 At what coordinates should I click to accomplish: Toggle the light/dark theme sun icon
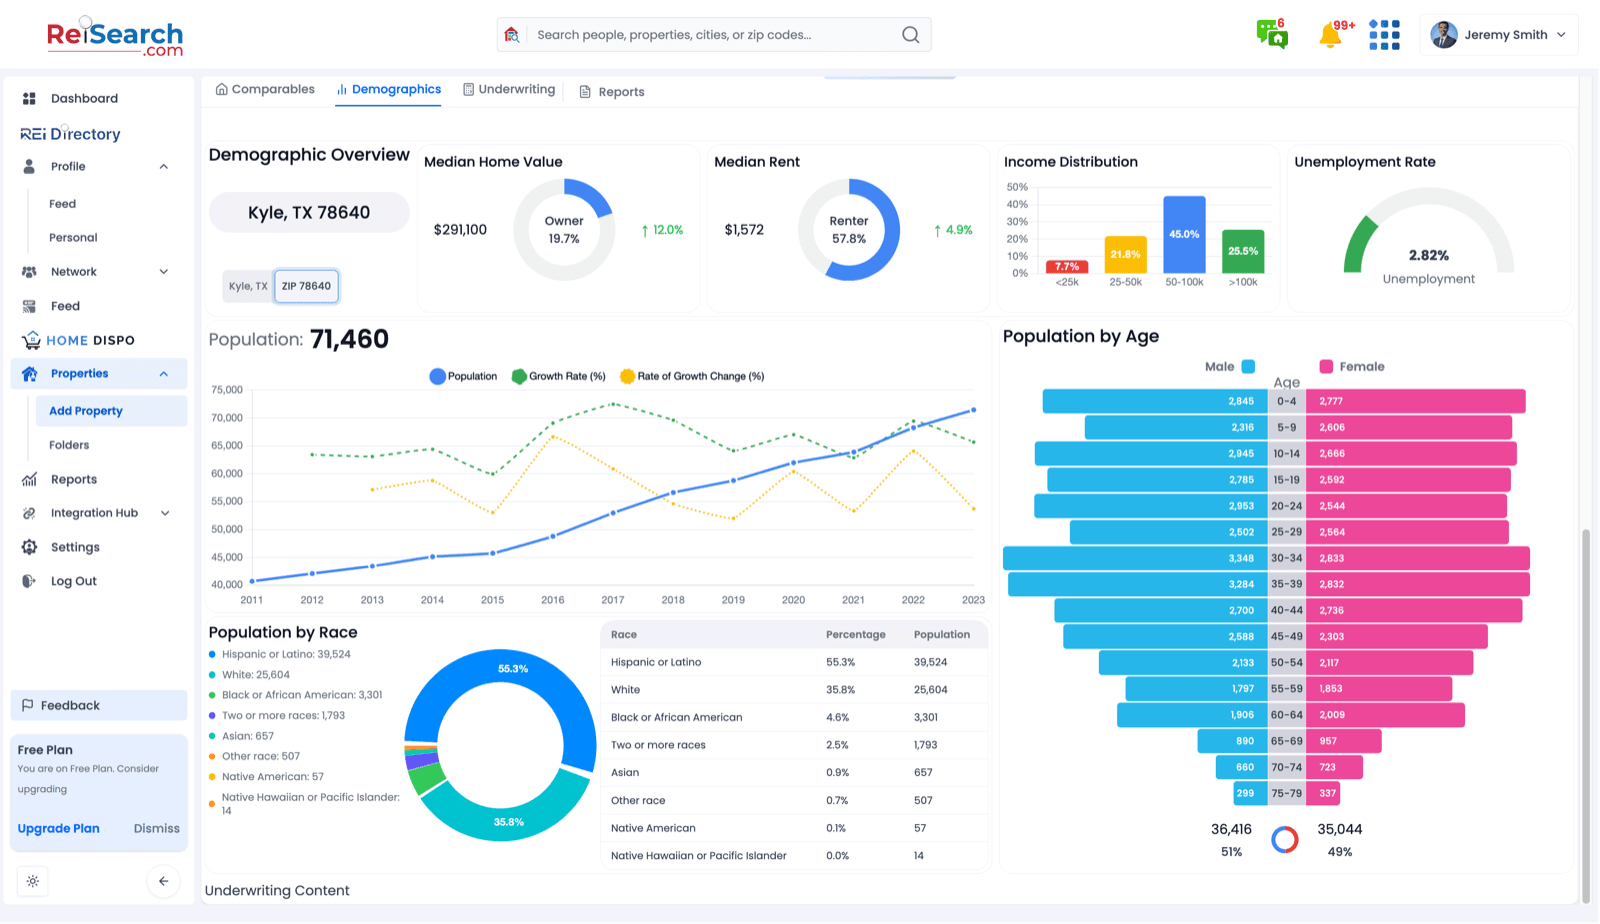coord(33,881)
